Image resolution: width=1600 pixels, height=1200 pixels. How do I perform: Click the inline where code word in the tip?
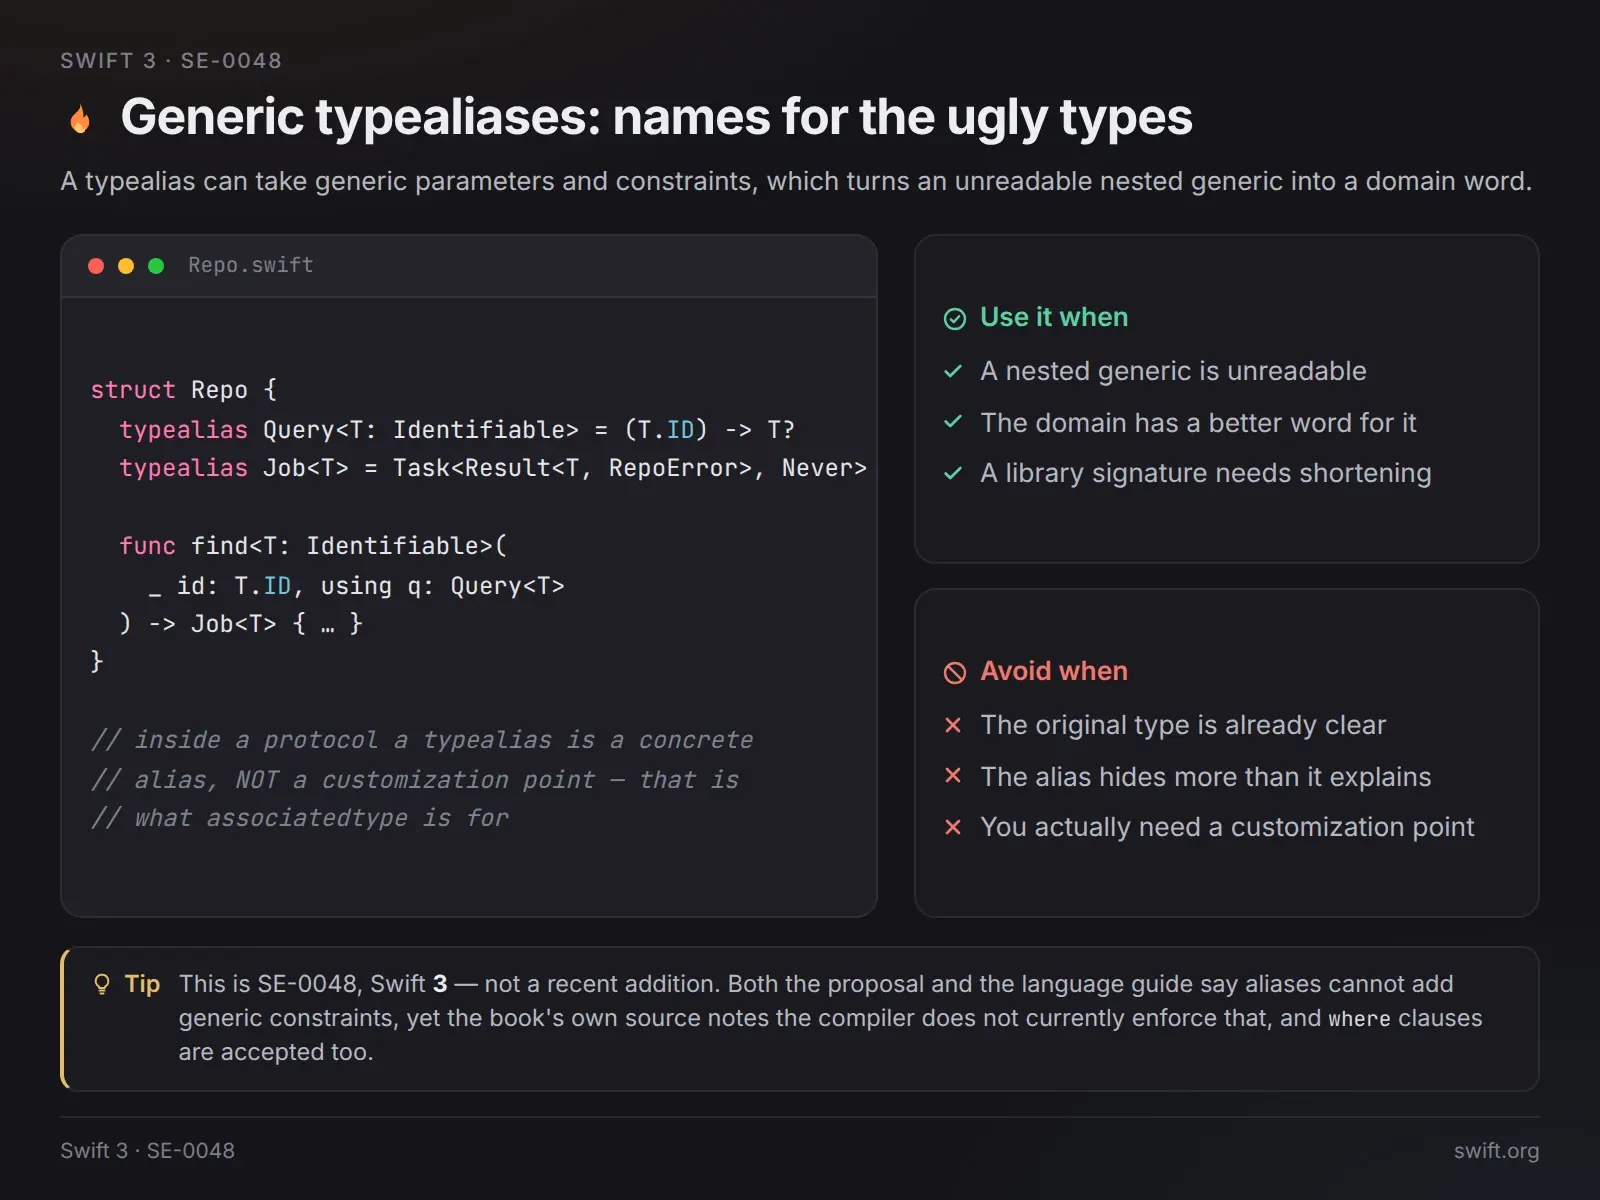(1359, 1019)
